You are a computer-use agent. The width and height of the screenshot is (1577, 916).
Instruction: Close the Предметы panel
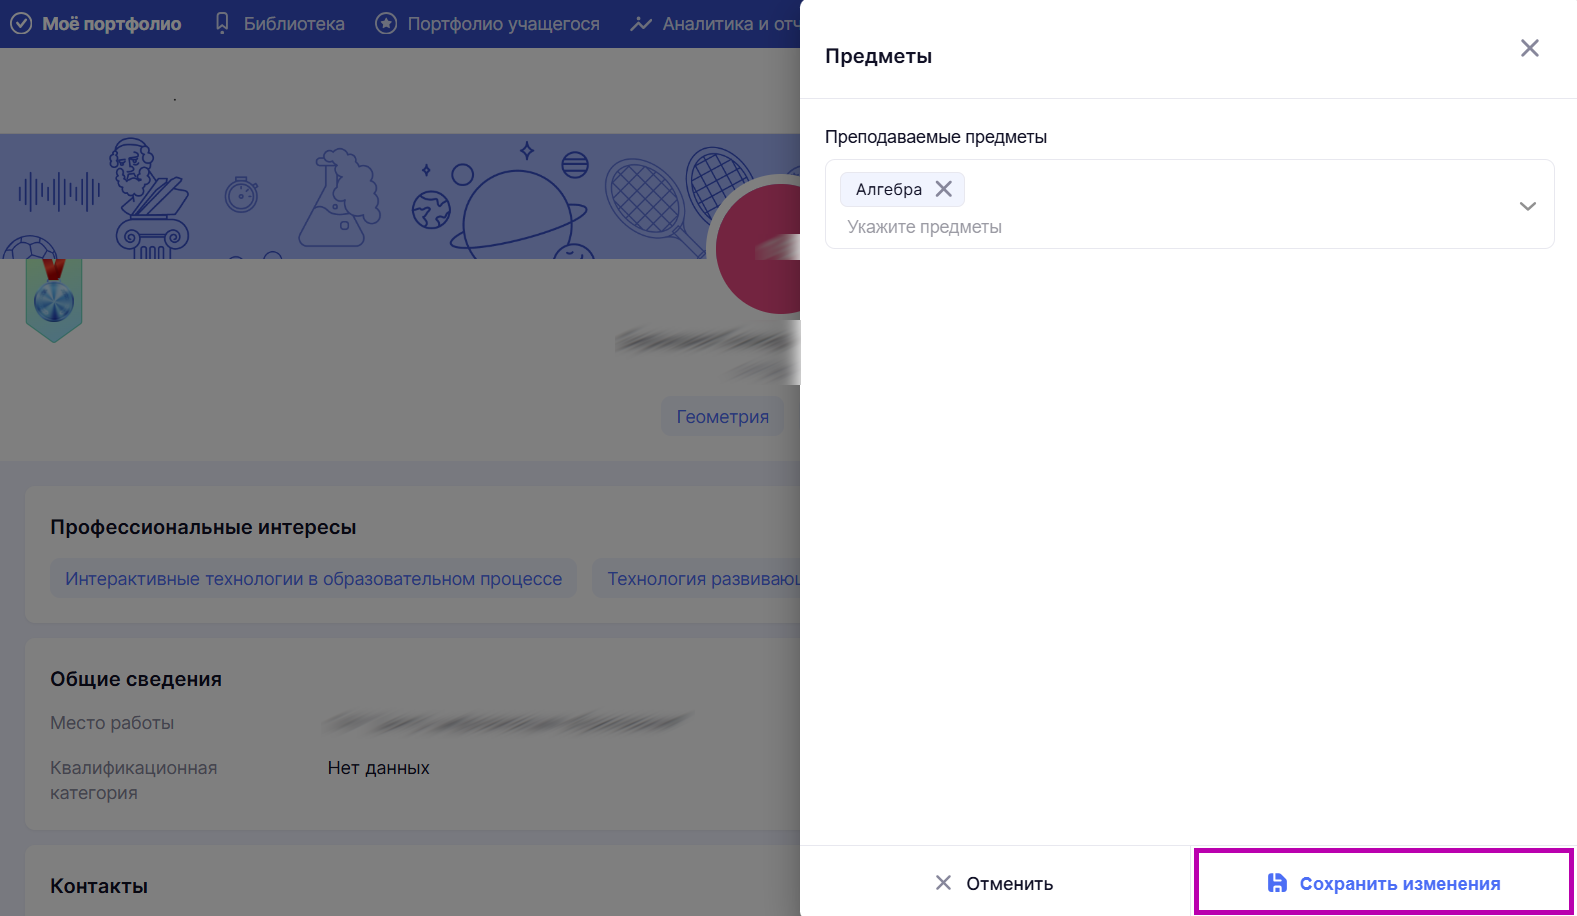(1529, 48)
